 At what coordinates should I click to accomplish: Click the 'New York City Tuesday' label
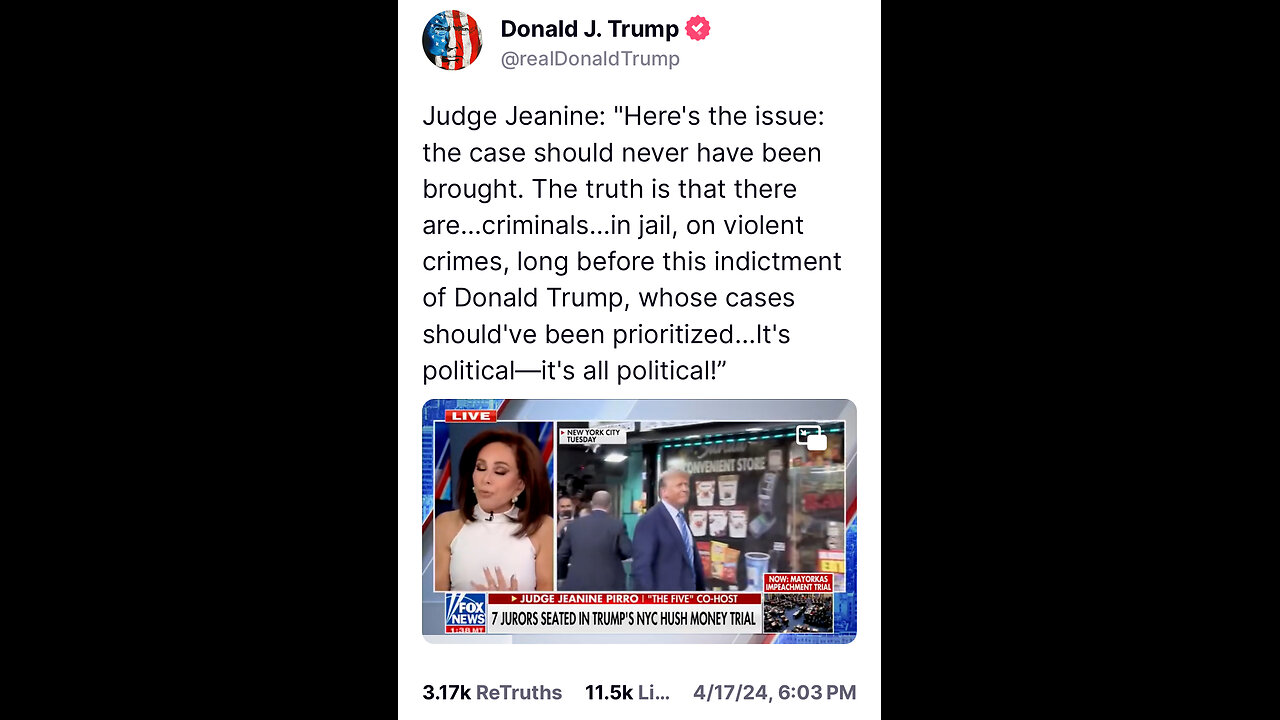(x=592, y=436)
